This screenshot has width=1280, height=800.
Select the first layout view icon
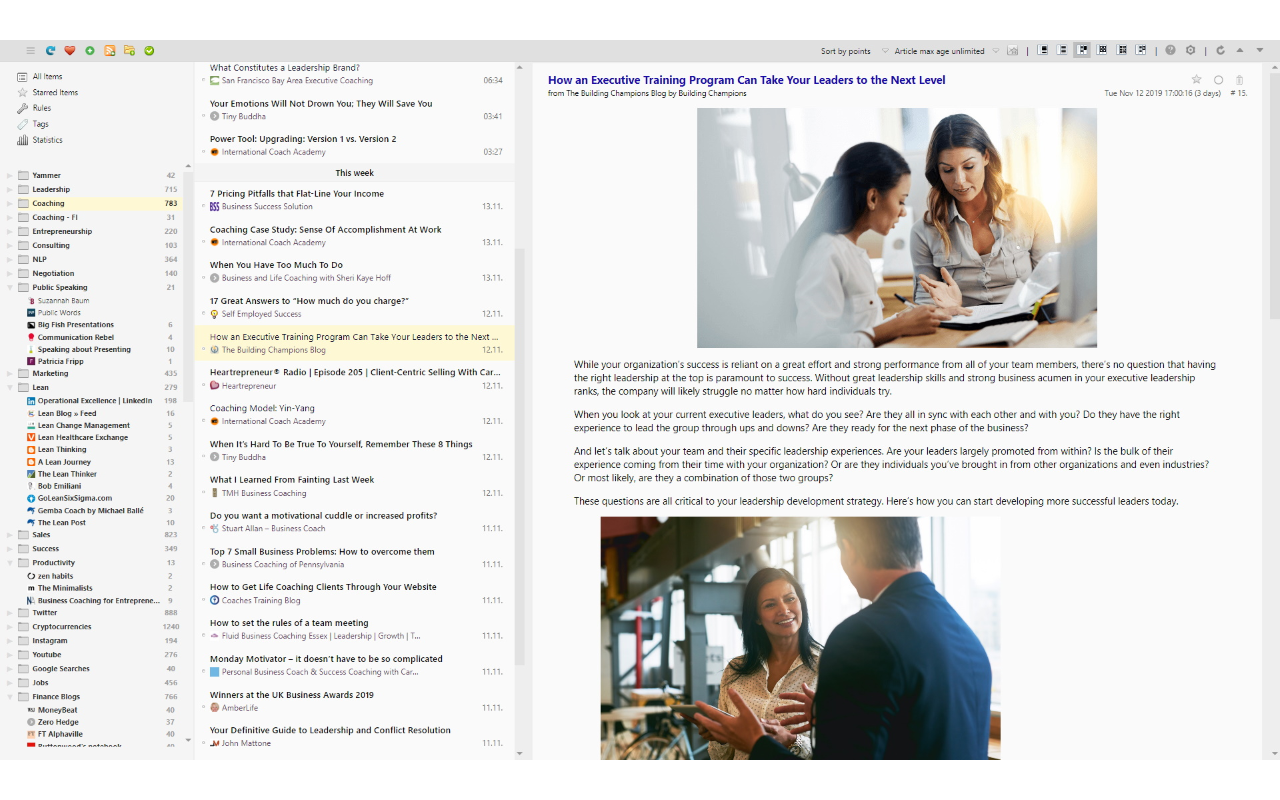pyautogui.click(x=1043, y=51)
